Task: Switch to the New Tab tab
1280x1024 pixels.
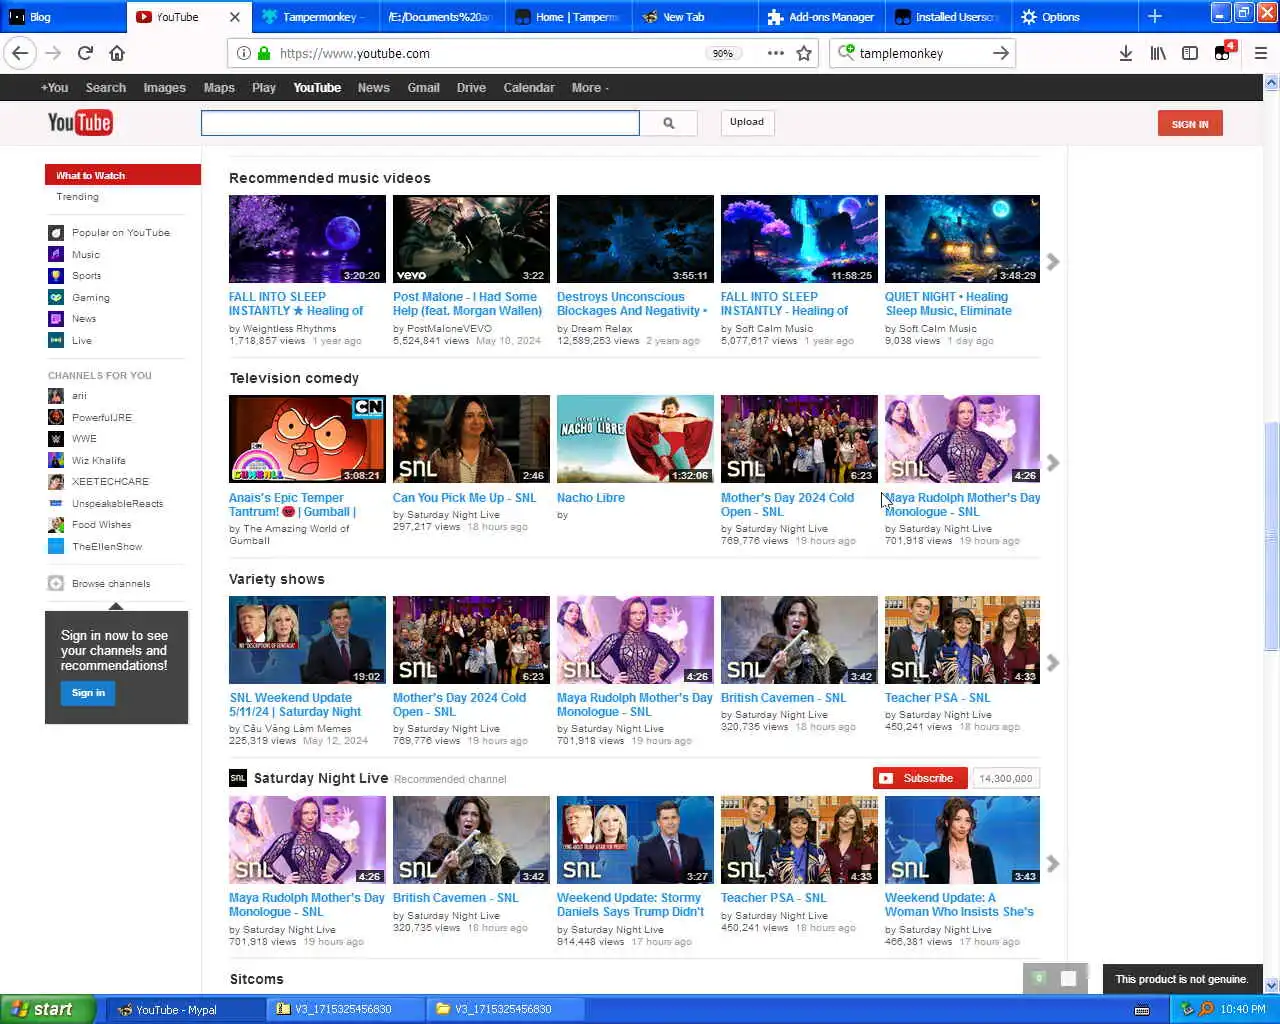Action: tap(695, 17)
